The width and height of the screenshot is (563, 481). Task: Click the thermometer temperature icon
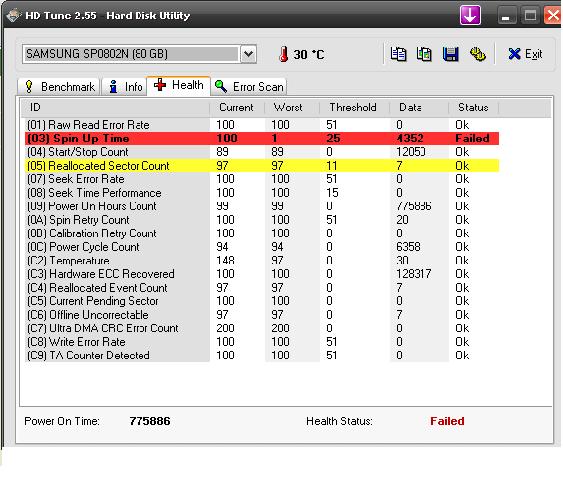284,55
